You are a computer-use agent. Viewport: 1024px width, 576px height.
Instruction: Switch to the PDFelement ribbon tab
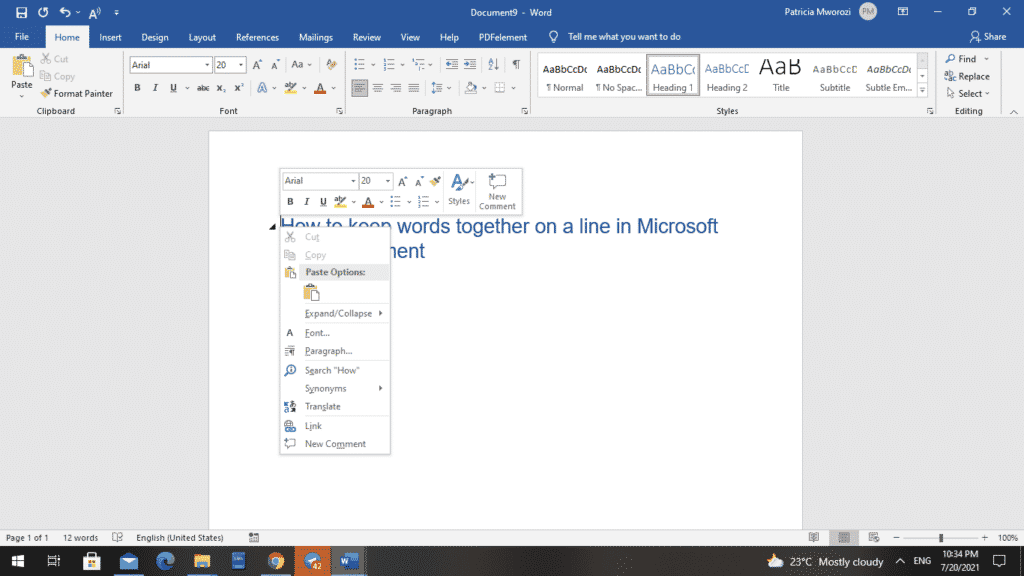click(x=501, y=36)
